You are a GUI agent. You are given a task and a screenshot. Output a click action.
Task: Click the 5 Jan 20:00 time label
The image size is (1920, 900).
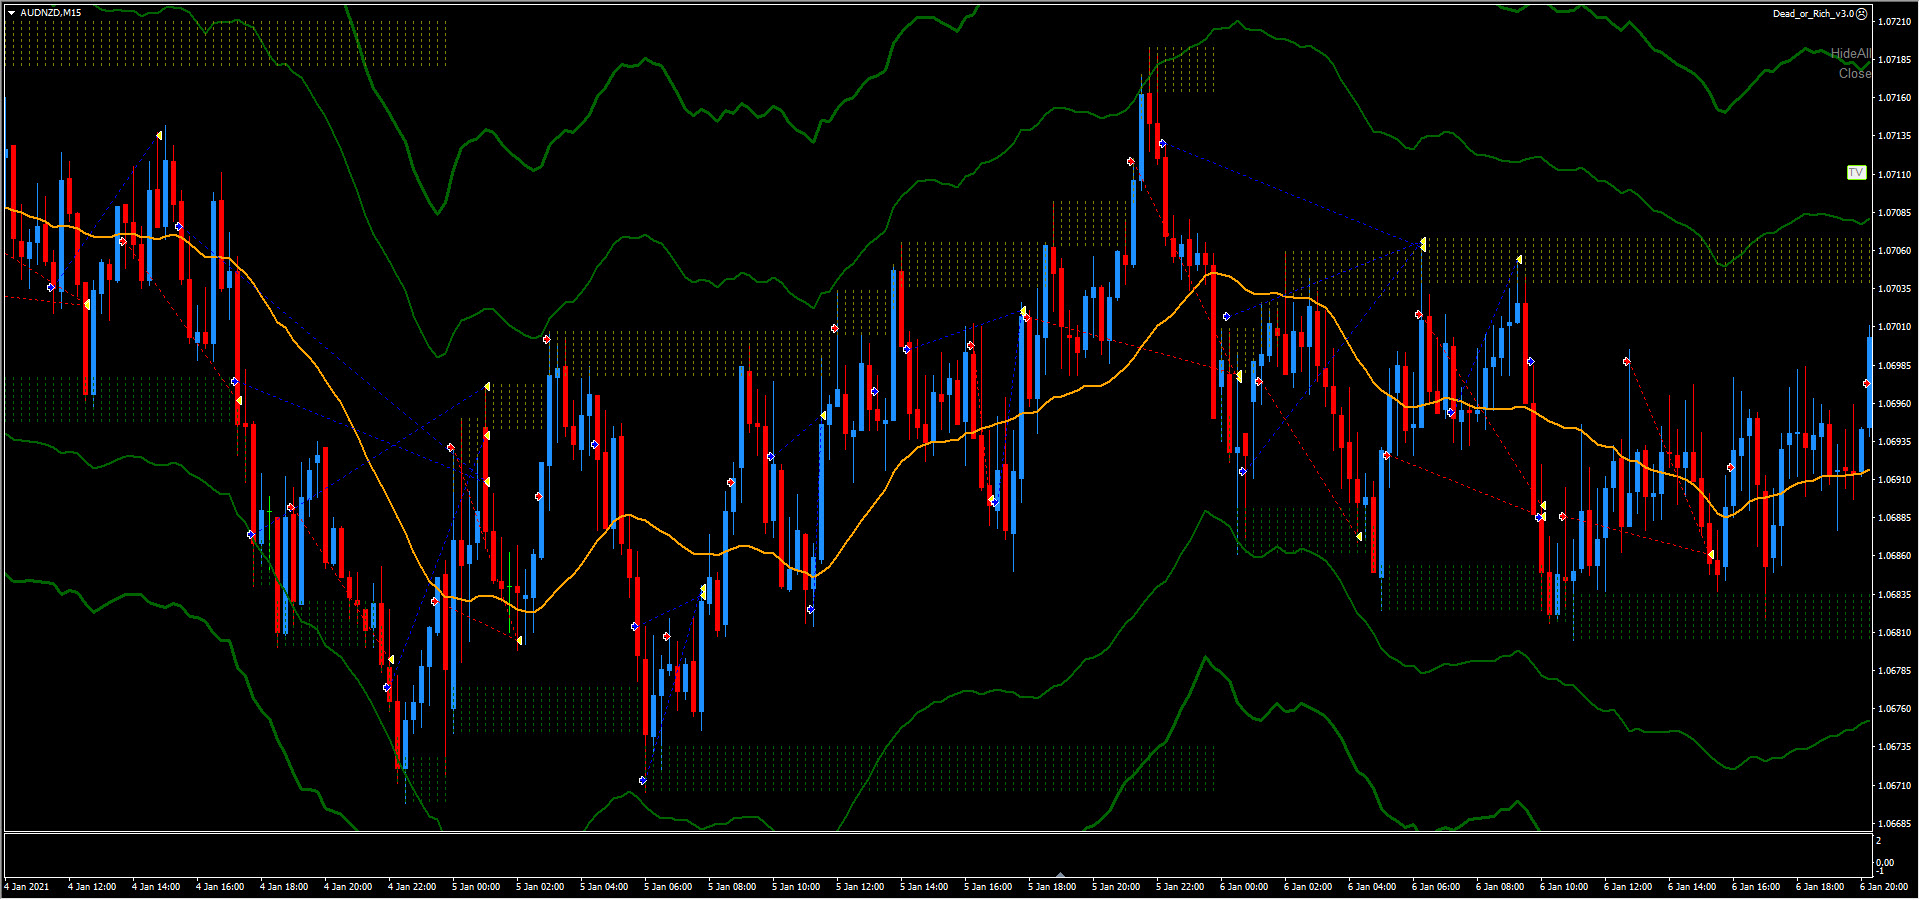coord(1116,887)
